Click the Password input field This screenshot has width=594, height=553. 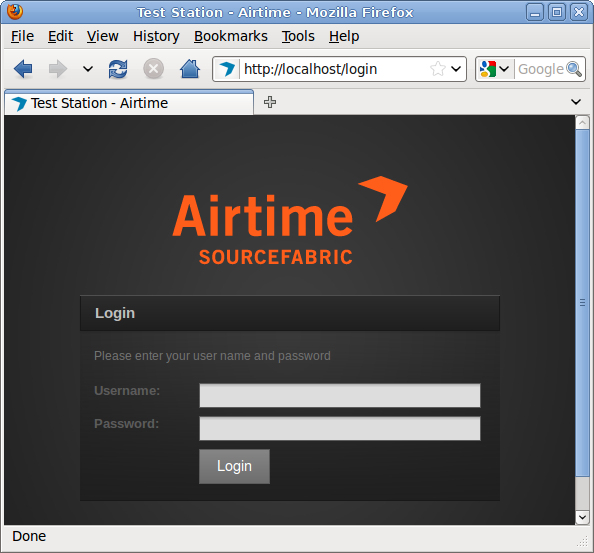coord(340,428)
